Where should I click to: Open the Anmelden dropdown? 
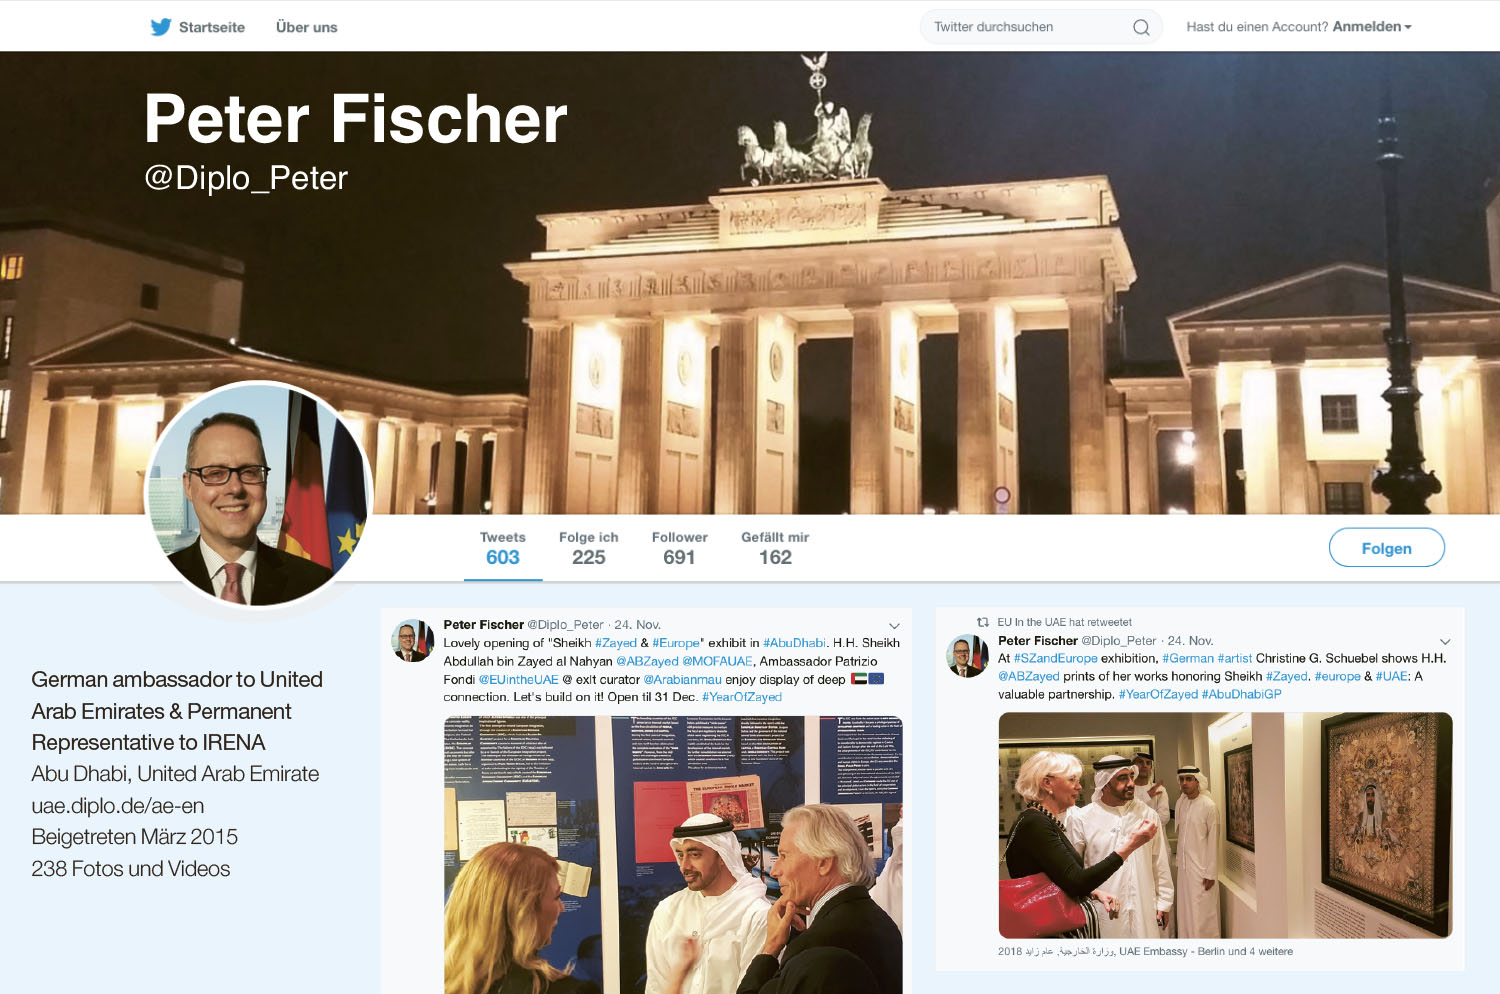tap(1372, 27)
